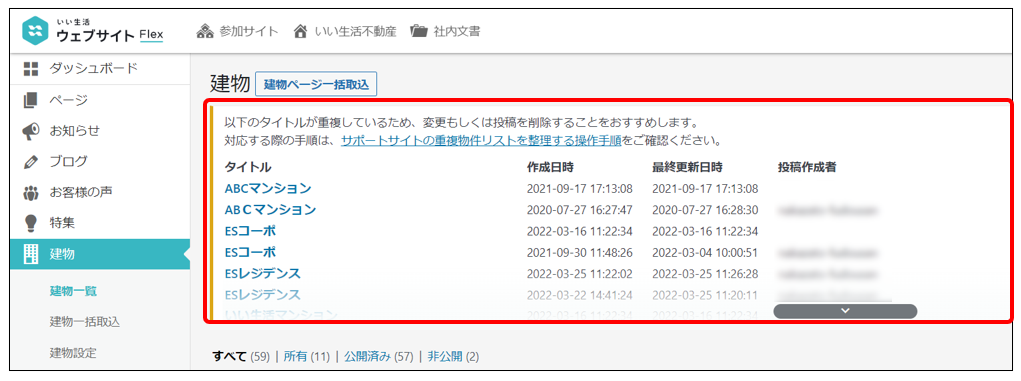Open the 建物一括取込 submenu item
The width and height of the screenshot is (1021, 381).
click(x=85, y=322)
